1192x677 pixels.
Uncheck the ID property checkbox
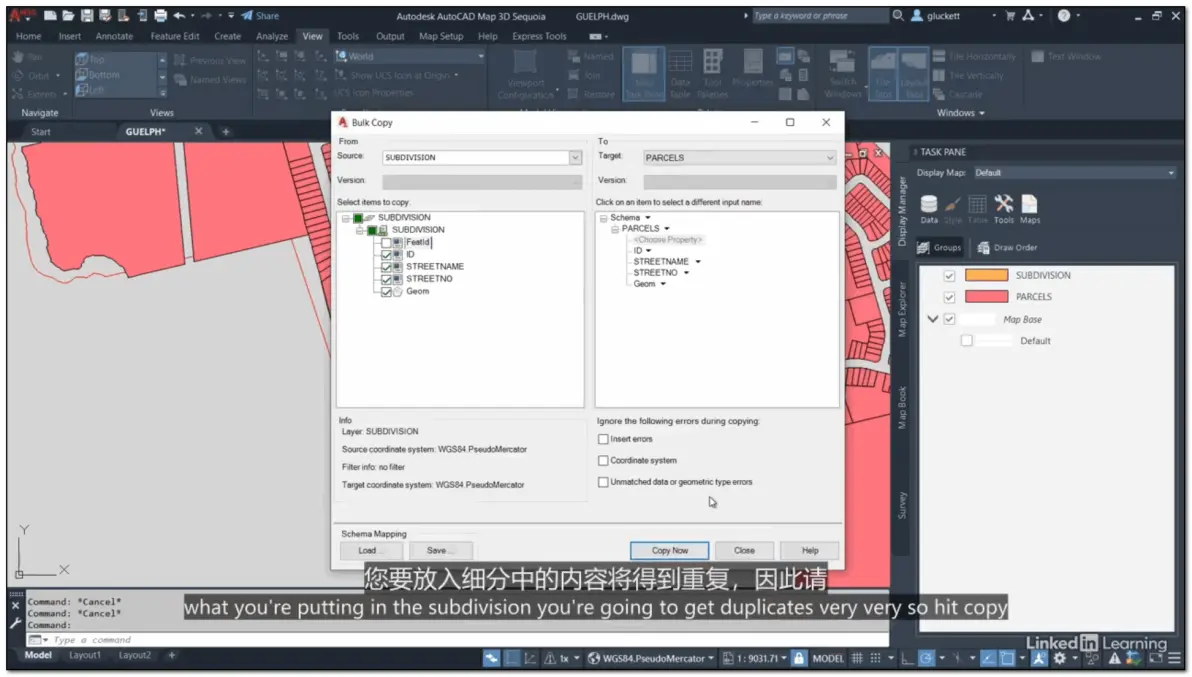386,255
